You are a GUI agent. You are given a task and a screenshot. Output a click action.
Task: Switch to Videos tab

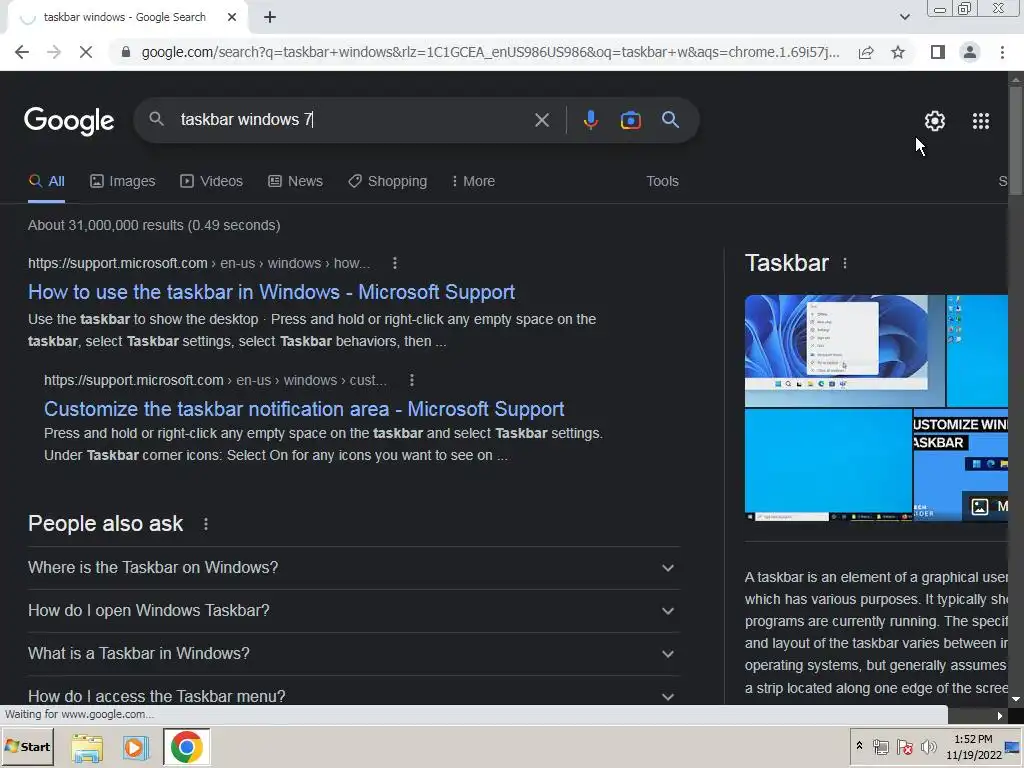coord(212,182)
